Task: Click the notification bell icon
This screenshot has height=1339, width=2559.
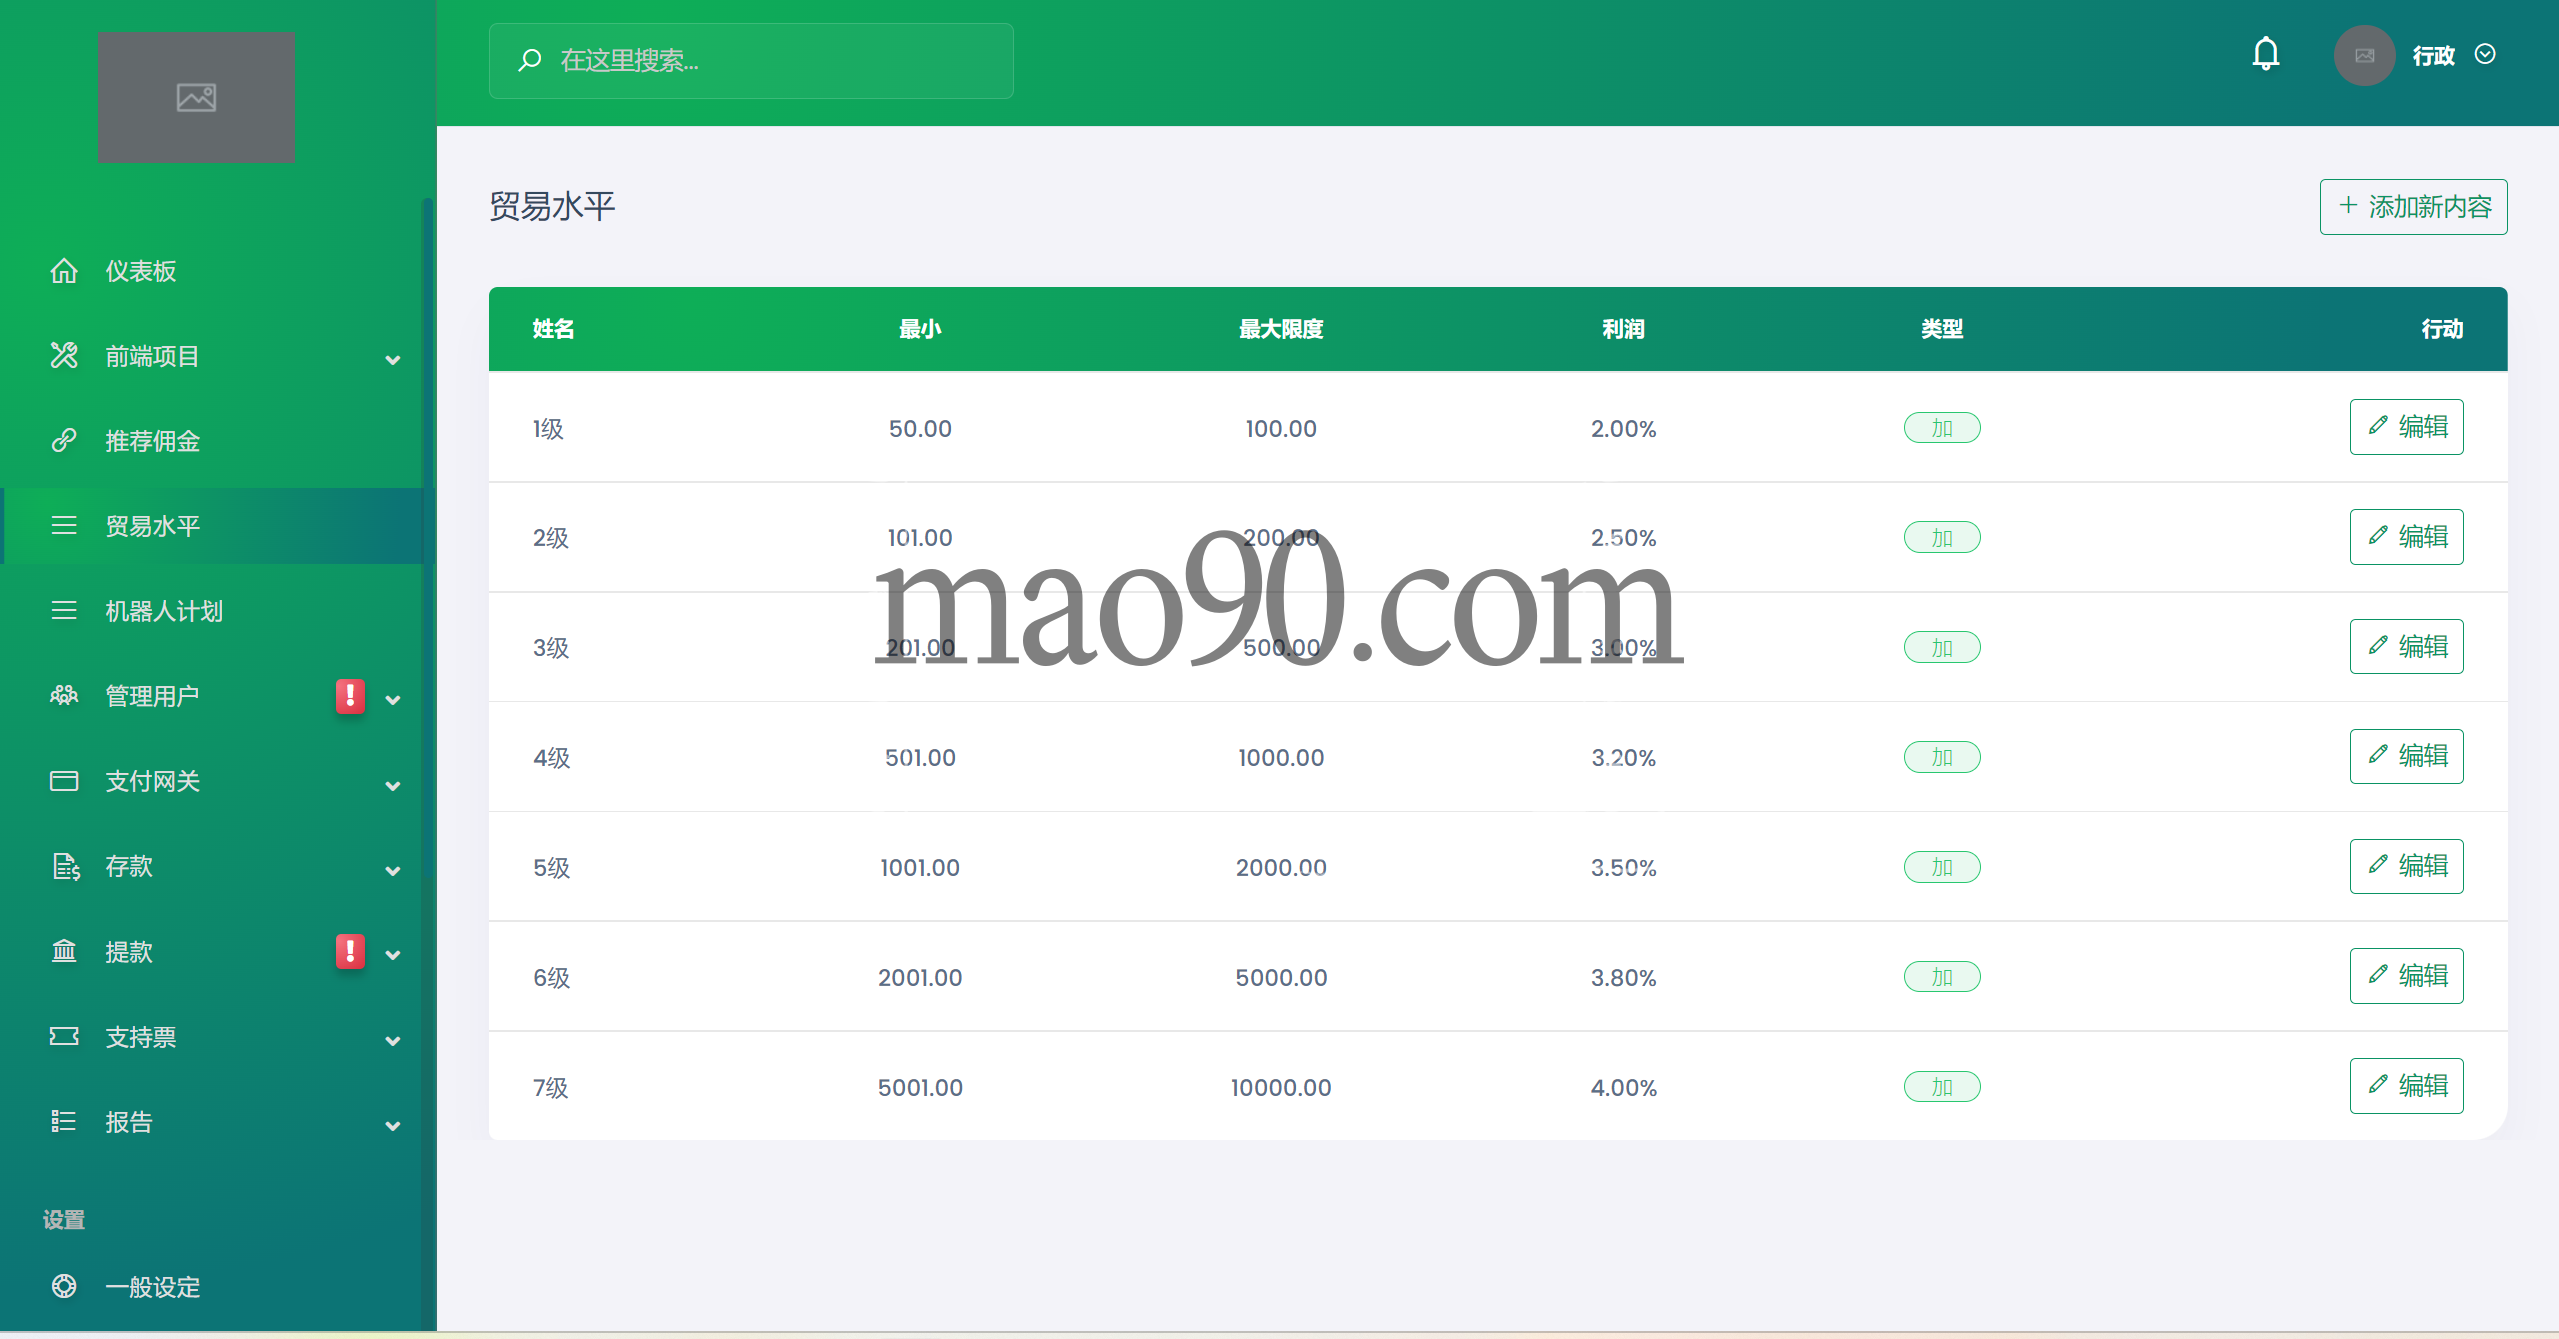Action: [2265, 54]
